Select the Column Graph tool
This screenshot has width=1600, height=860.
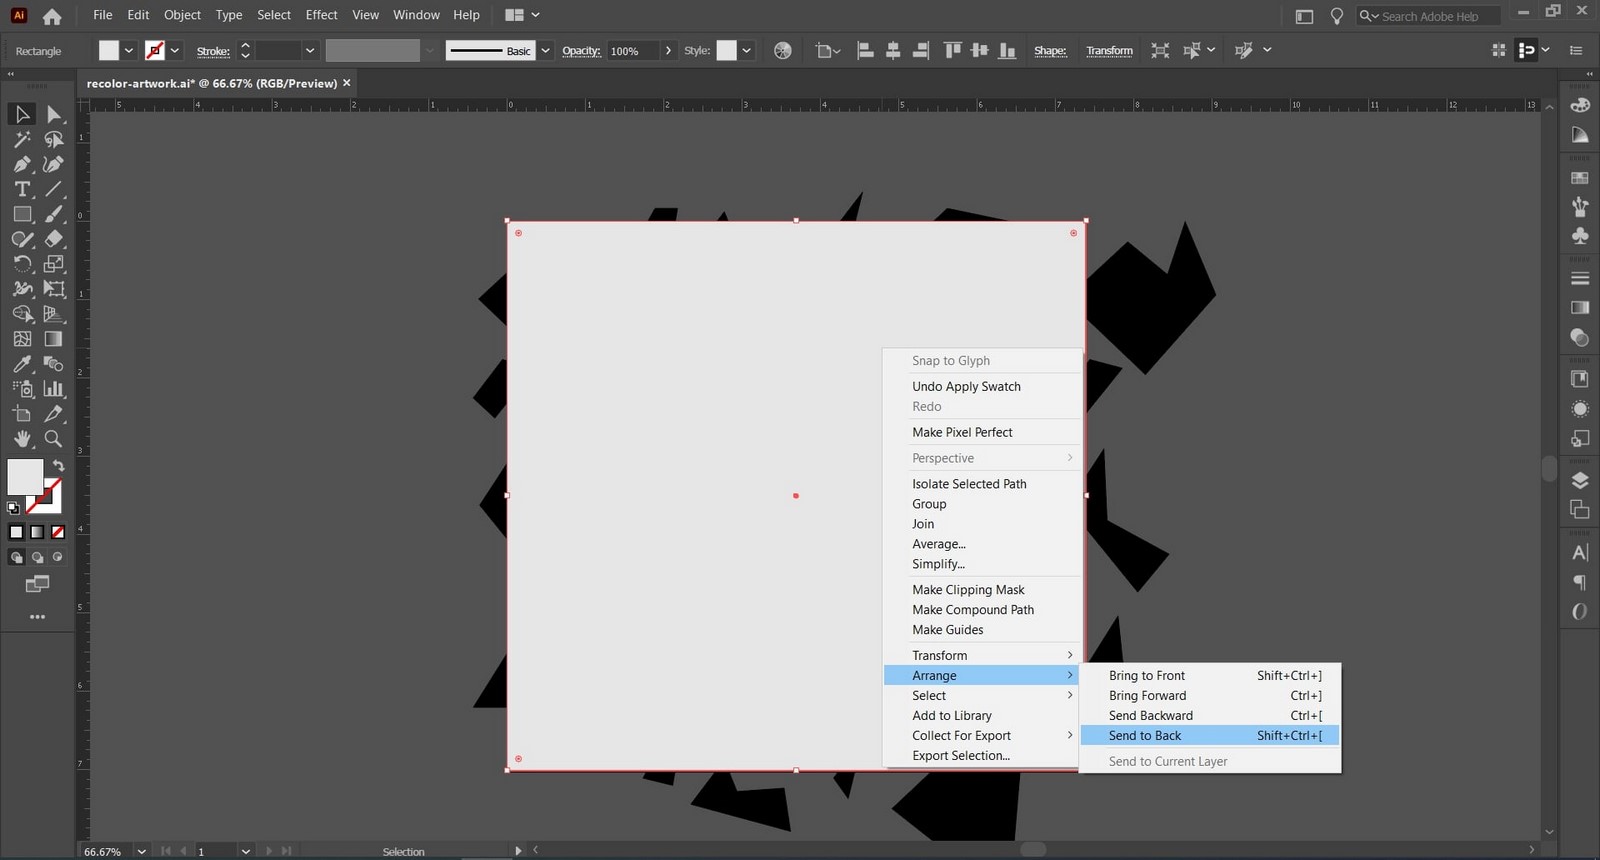tap(54, 389)
